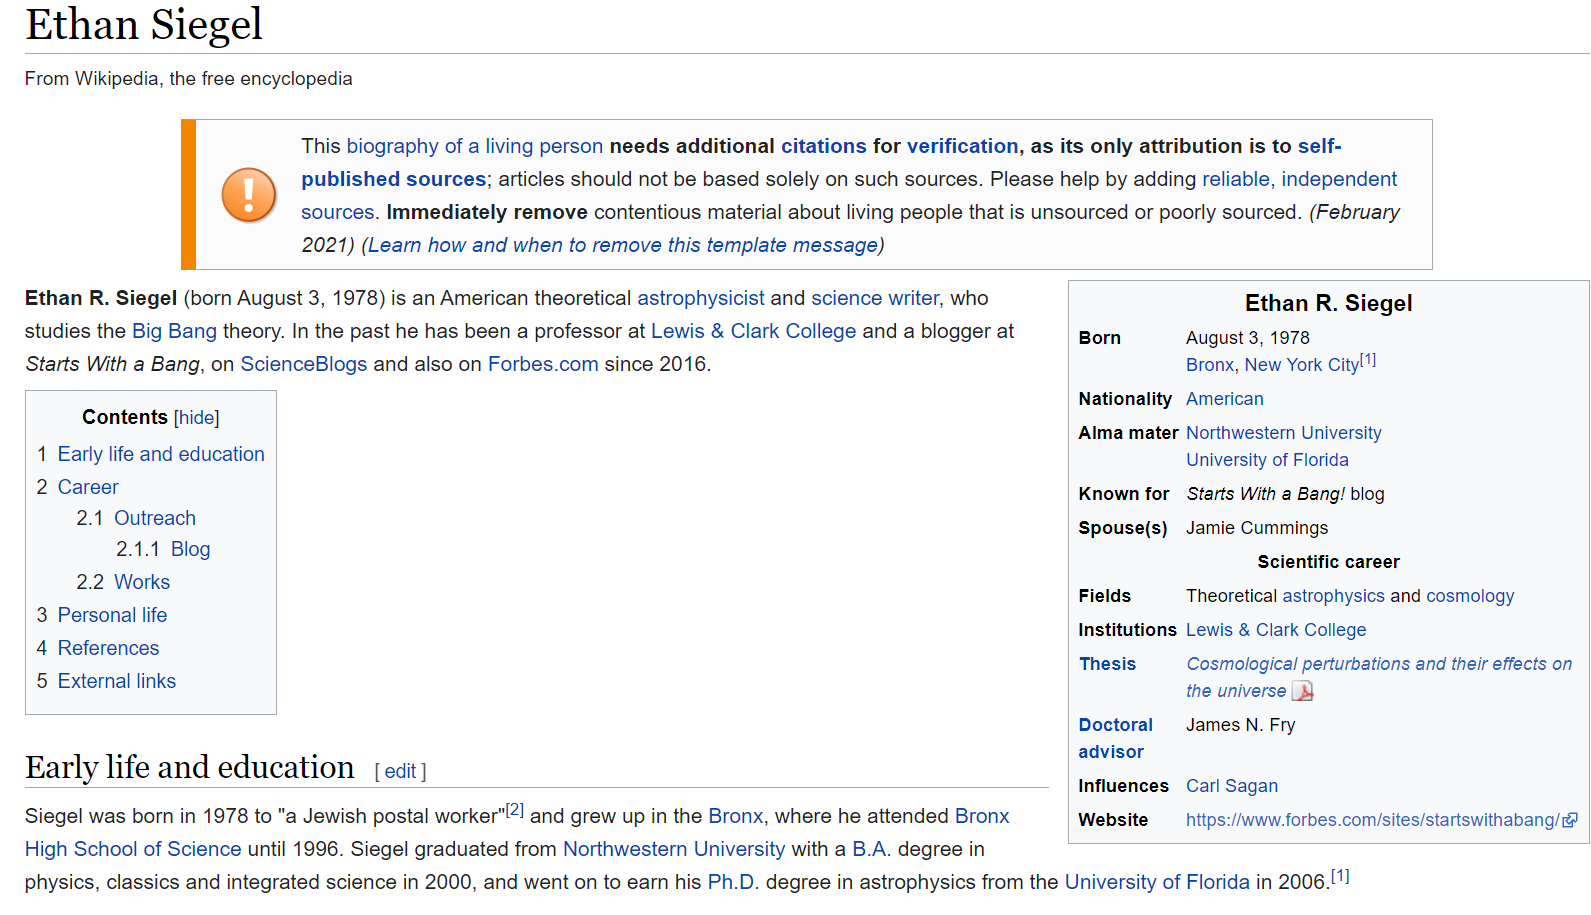Open Northwestern University link in body text

click(674, 849)
